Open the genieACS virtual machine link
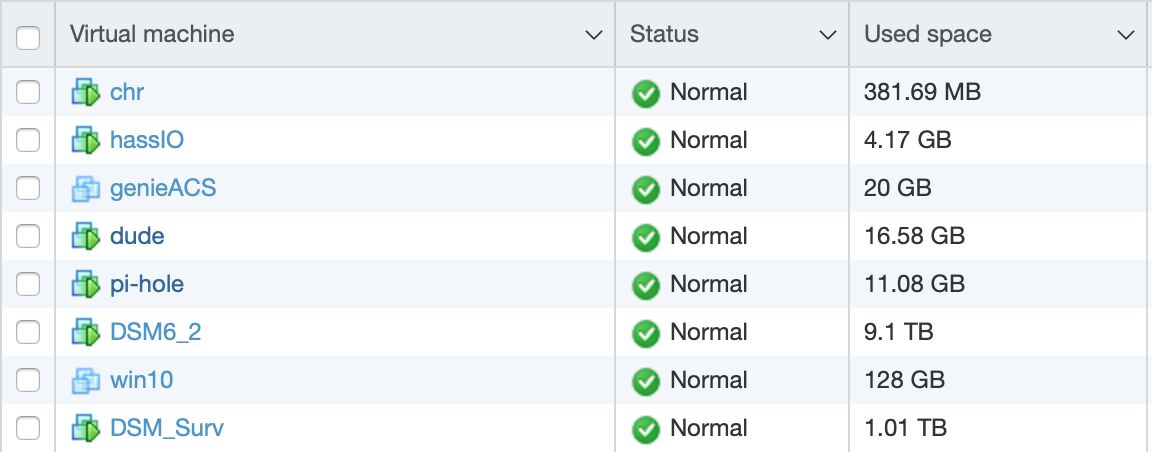 click(163, 188)
